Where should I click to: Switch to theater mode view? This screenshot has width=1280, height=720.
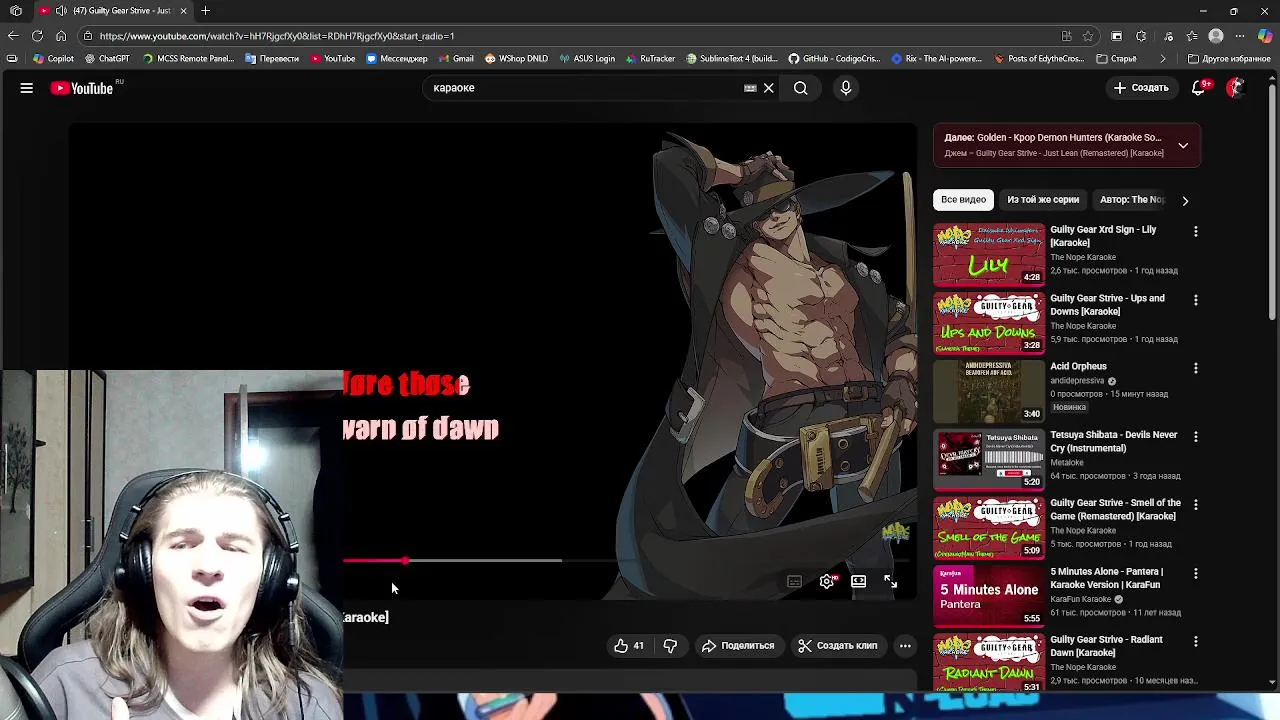(x=858, y=581)
